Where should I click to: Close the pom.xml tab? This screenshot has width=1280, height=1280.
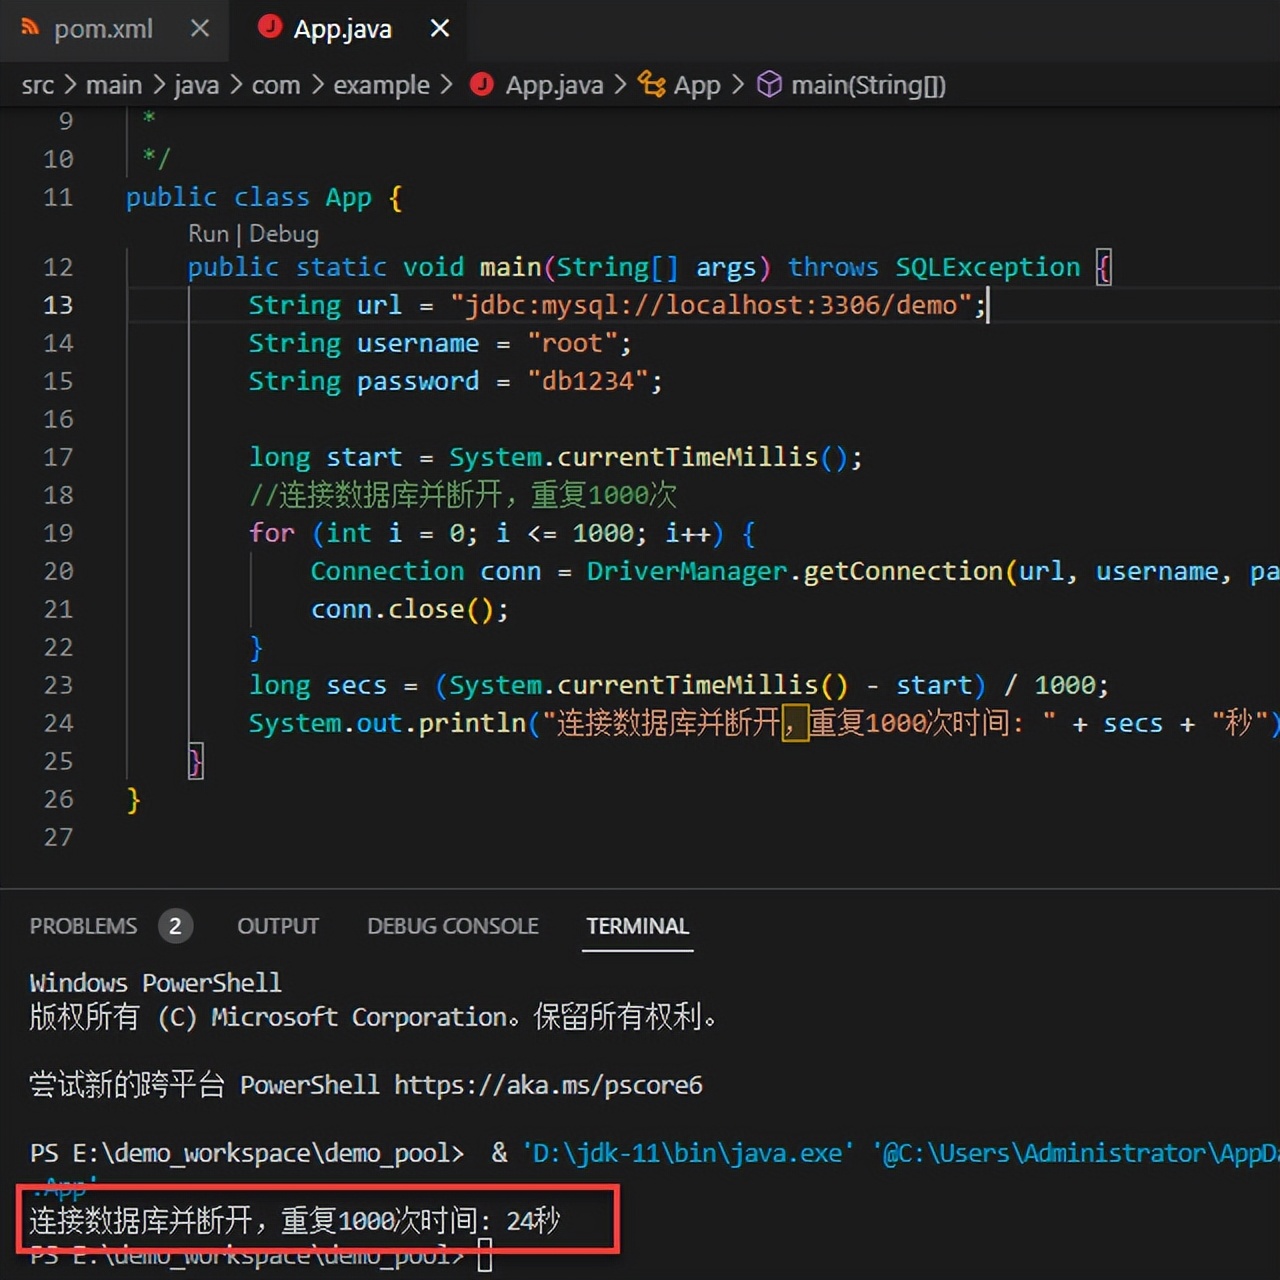tap(199, 29)
